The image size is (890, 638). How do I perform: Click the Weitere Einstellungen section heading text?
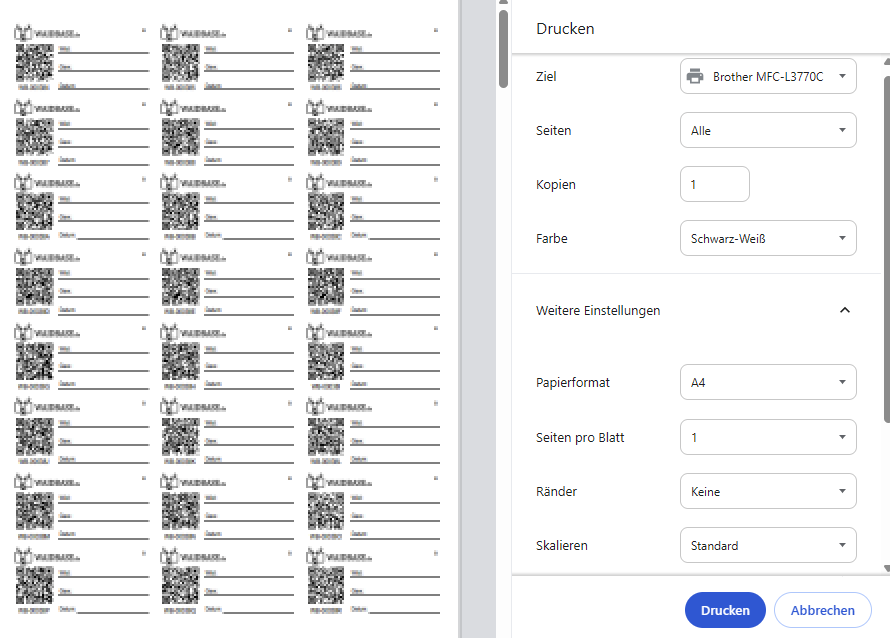point(598,311)
